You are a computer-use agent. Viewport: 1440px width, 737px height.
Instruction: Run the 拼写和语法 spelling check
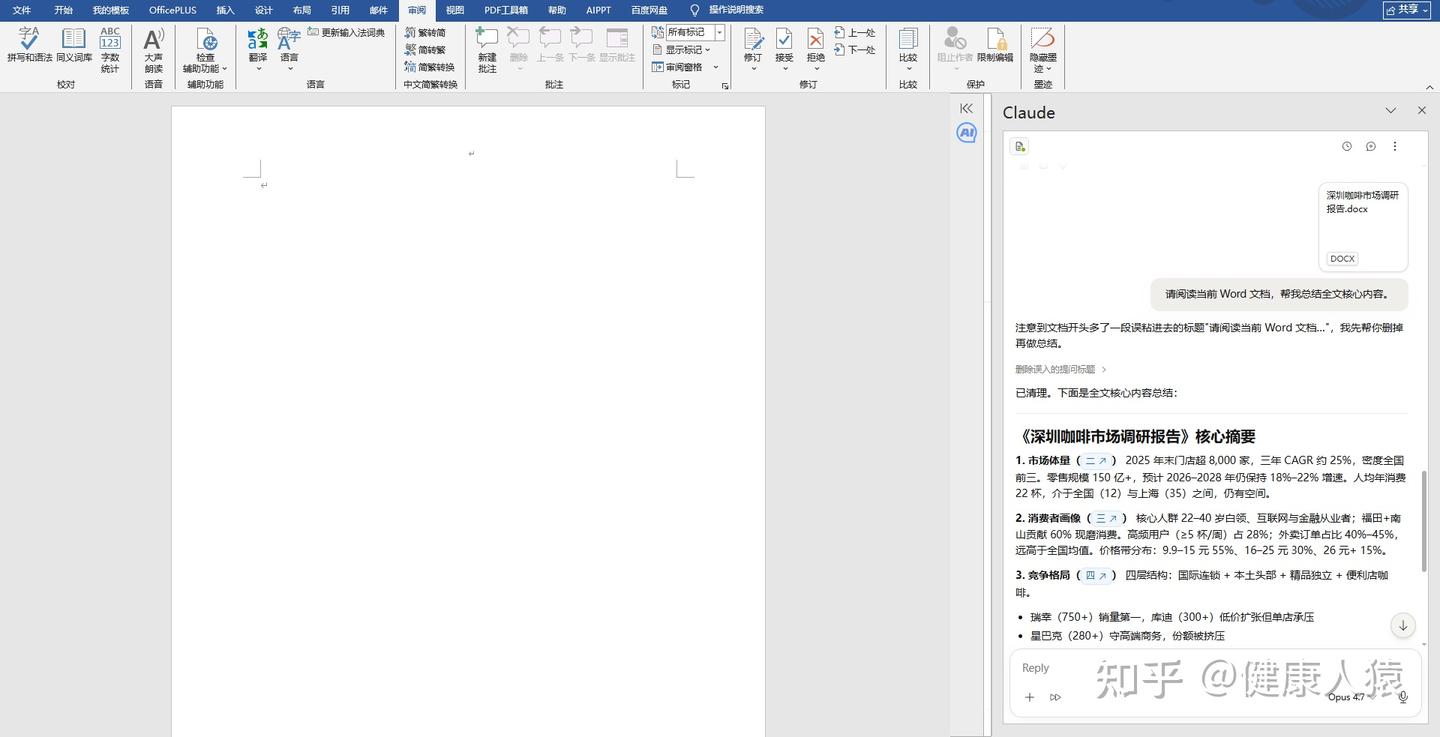pyautogui.click(x=30, y=46)
